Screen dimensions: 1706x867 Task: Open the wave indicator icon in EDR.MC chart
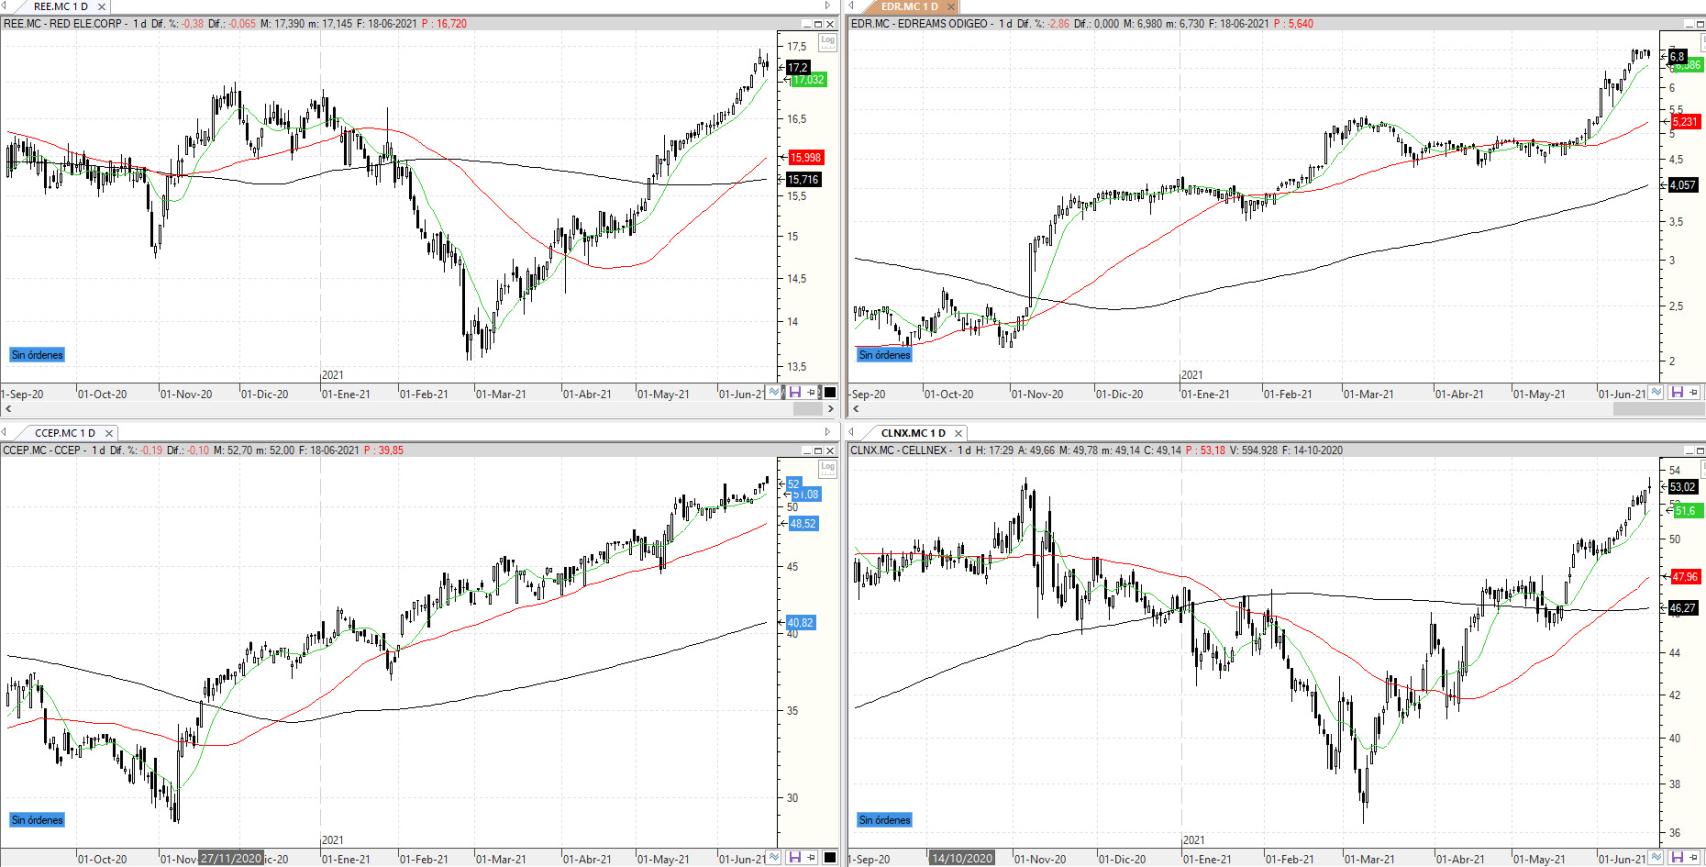pos(1656,393)
